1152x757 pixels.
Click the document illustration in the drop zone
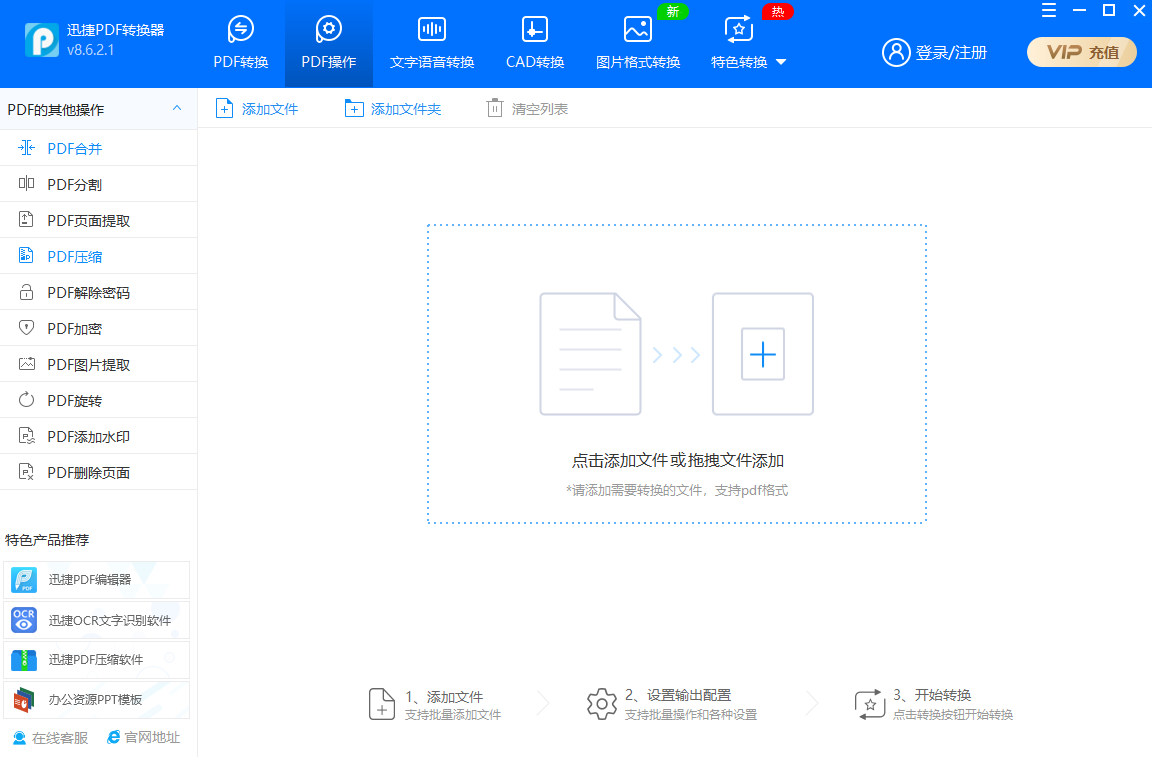(591, 354)
